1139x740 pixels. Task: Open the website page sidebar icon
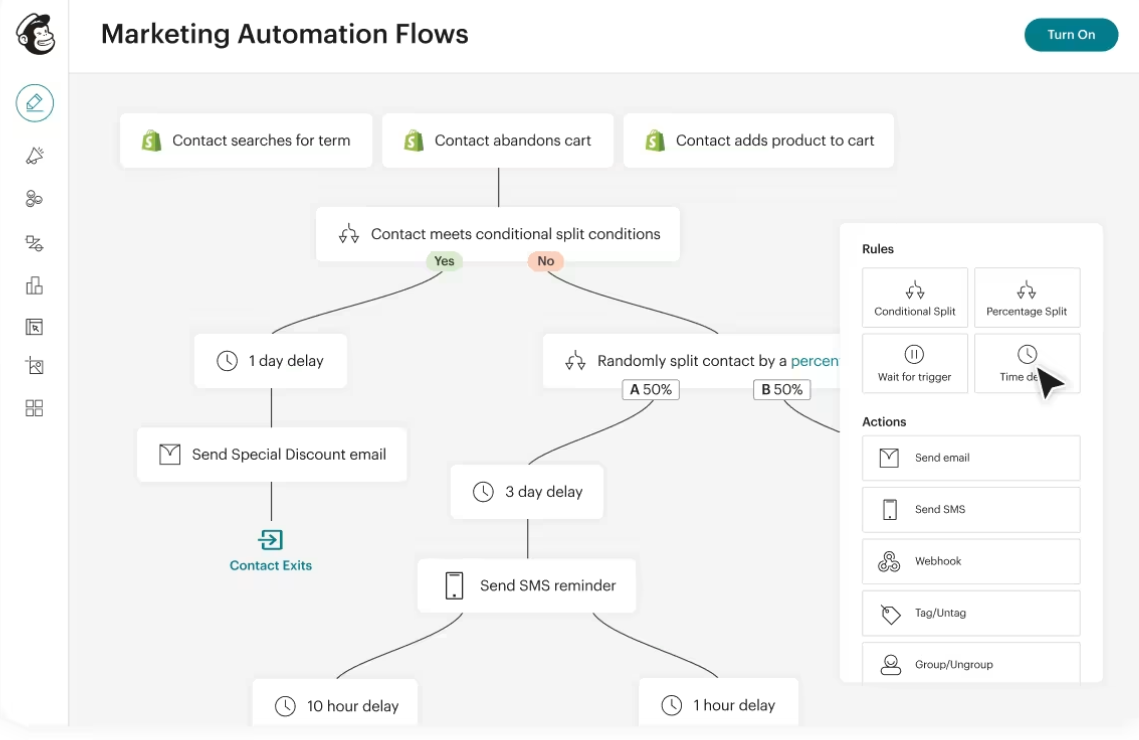point(34,327)
